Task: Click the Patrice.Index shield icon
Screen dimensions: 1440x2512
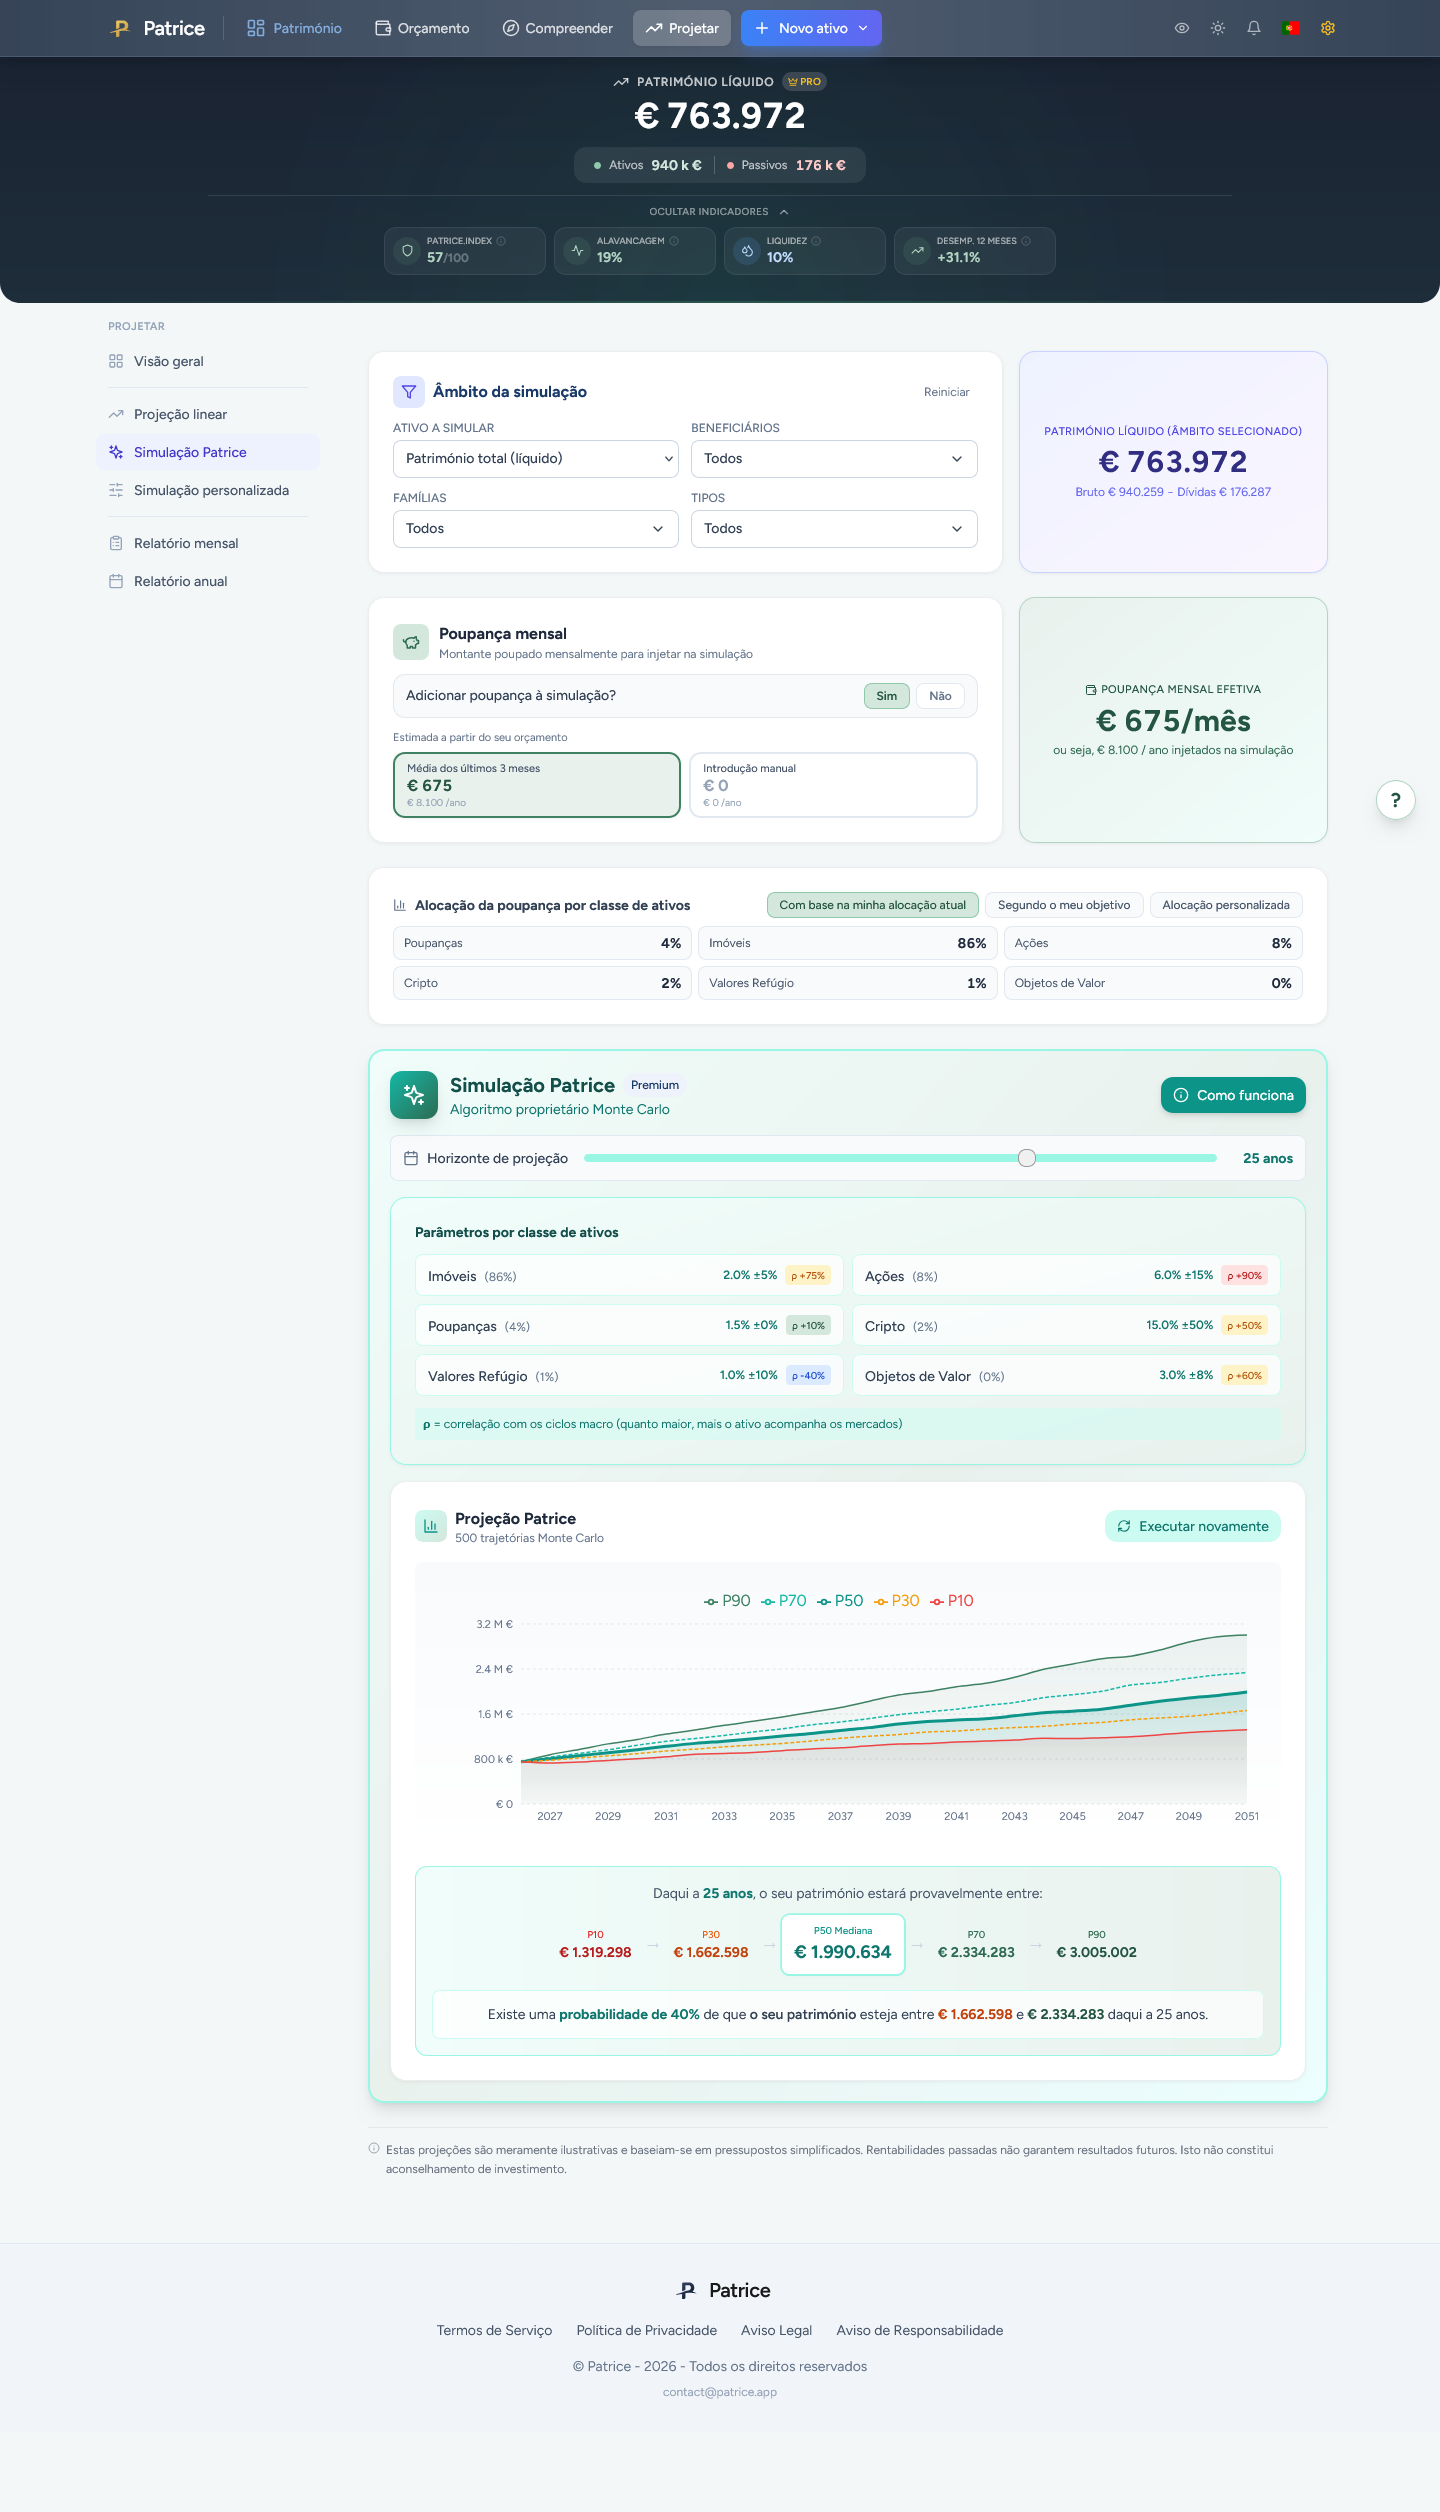Action: pos(407,250)
